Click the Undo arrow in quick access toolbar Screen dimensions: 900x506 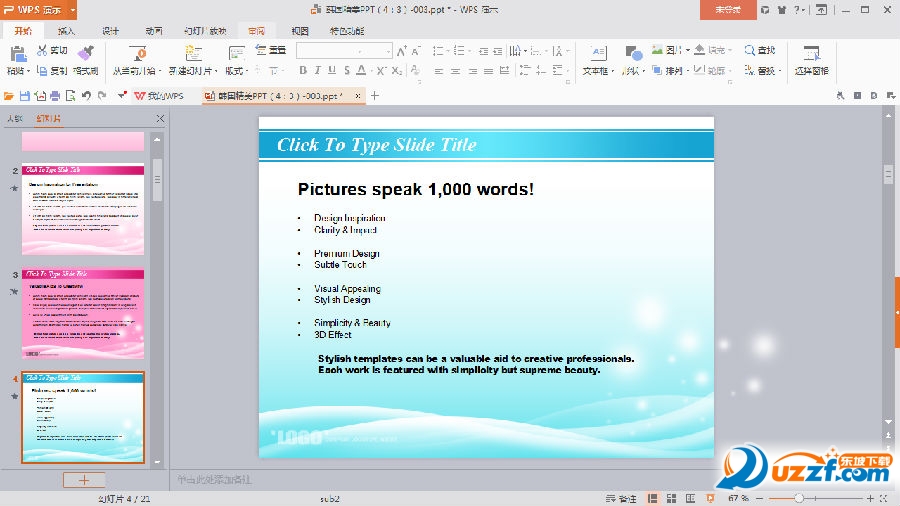pos(87,96)
